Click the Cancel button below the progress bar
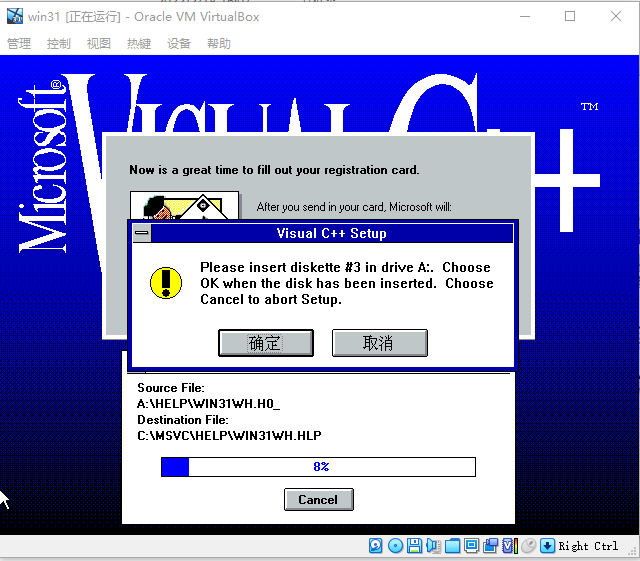This screenshot has width=640, height=561. [x=318, y=499]
